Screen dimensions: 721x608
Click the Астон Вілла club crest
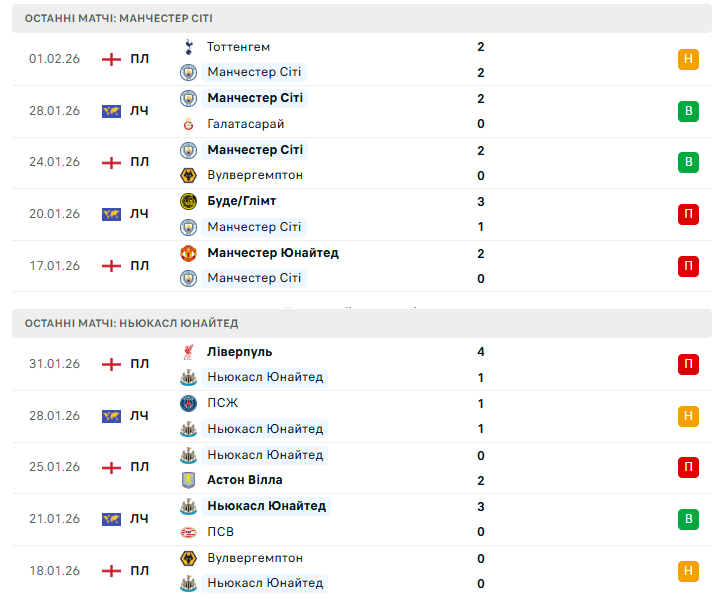188,480
